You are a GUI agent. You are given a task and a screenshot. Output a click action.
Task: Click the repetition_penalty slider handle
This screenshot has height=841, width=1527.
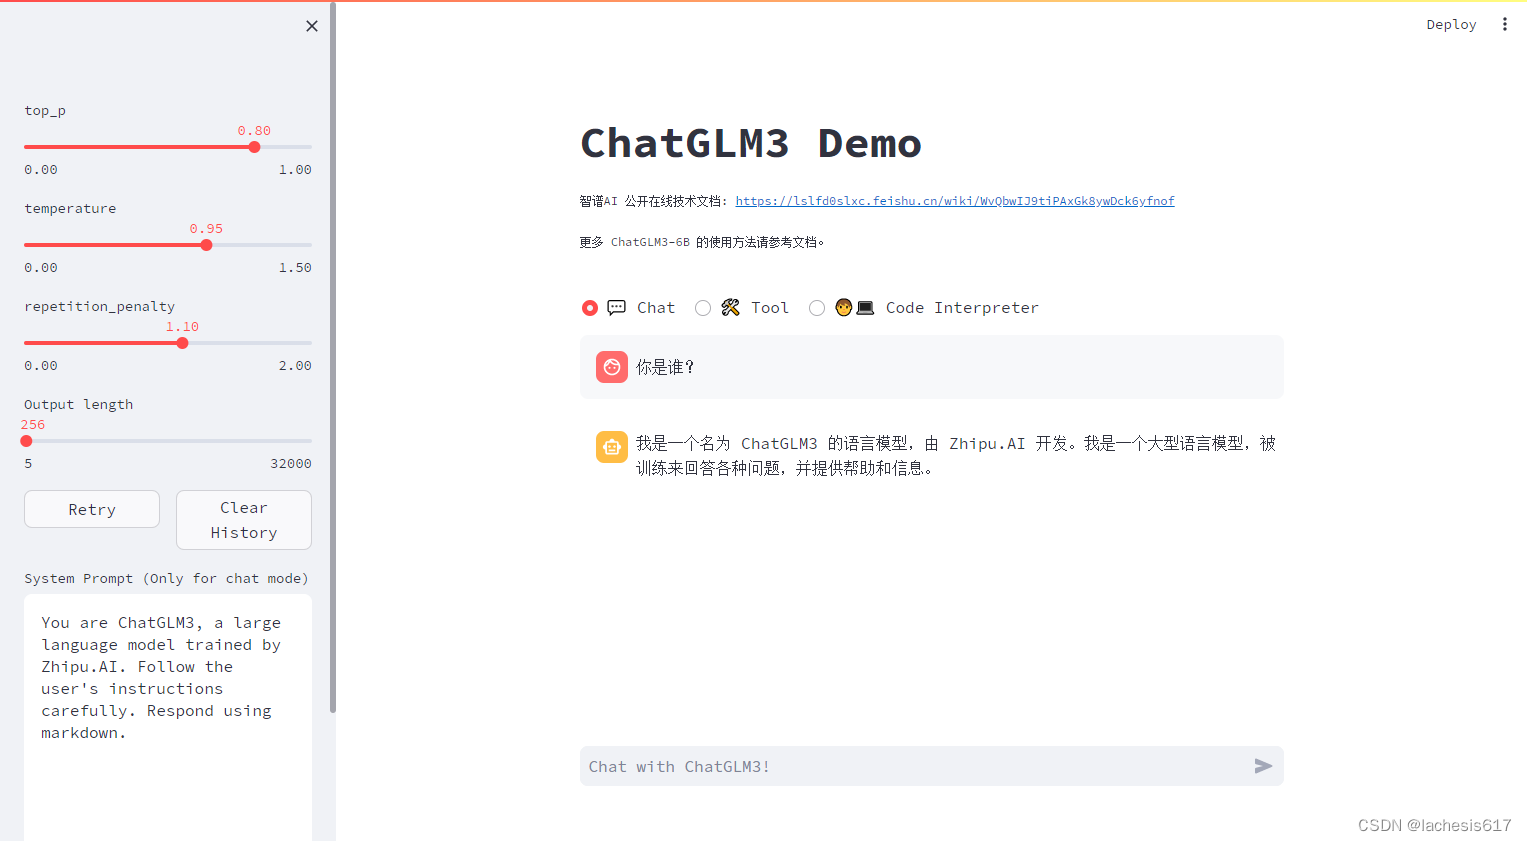coord(182,343)
